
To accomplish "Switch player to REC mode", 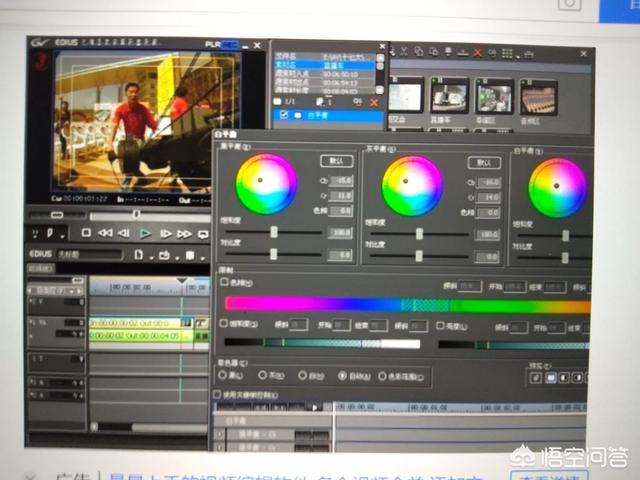I will point(230,44).
